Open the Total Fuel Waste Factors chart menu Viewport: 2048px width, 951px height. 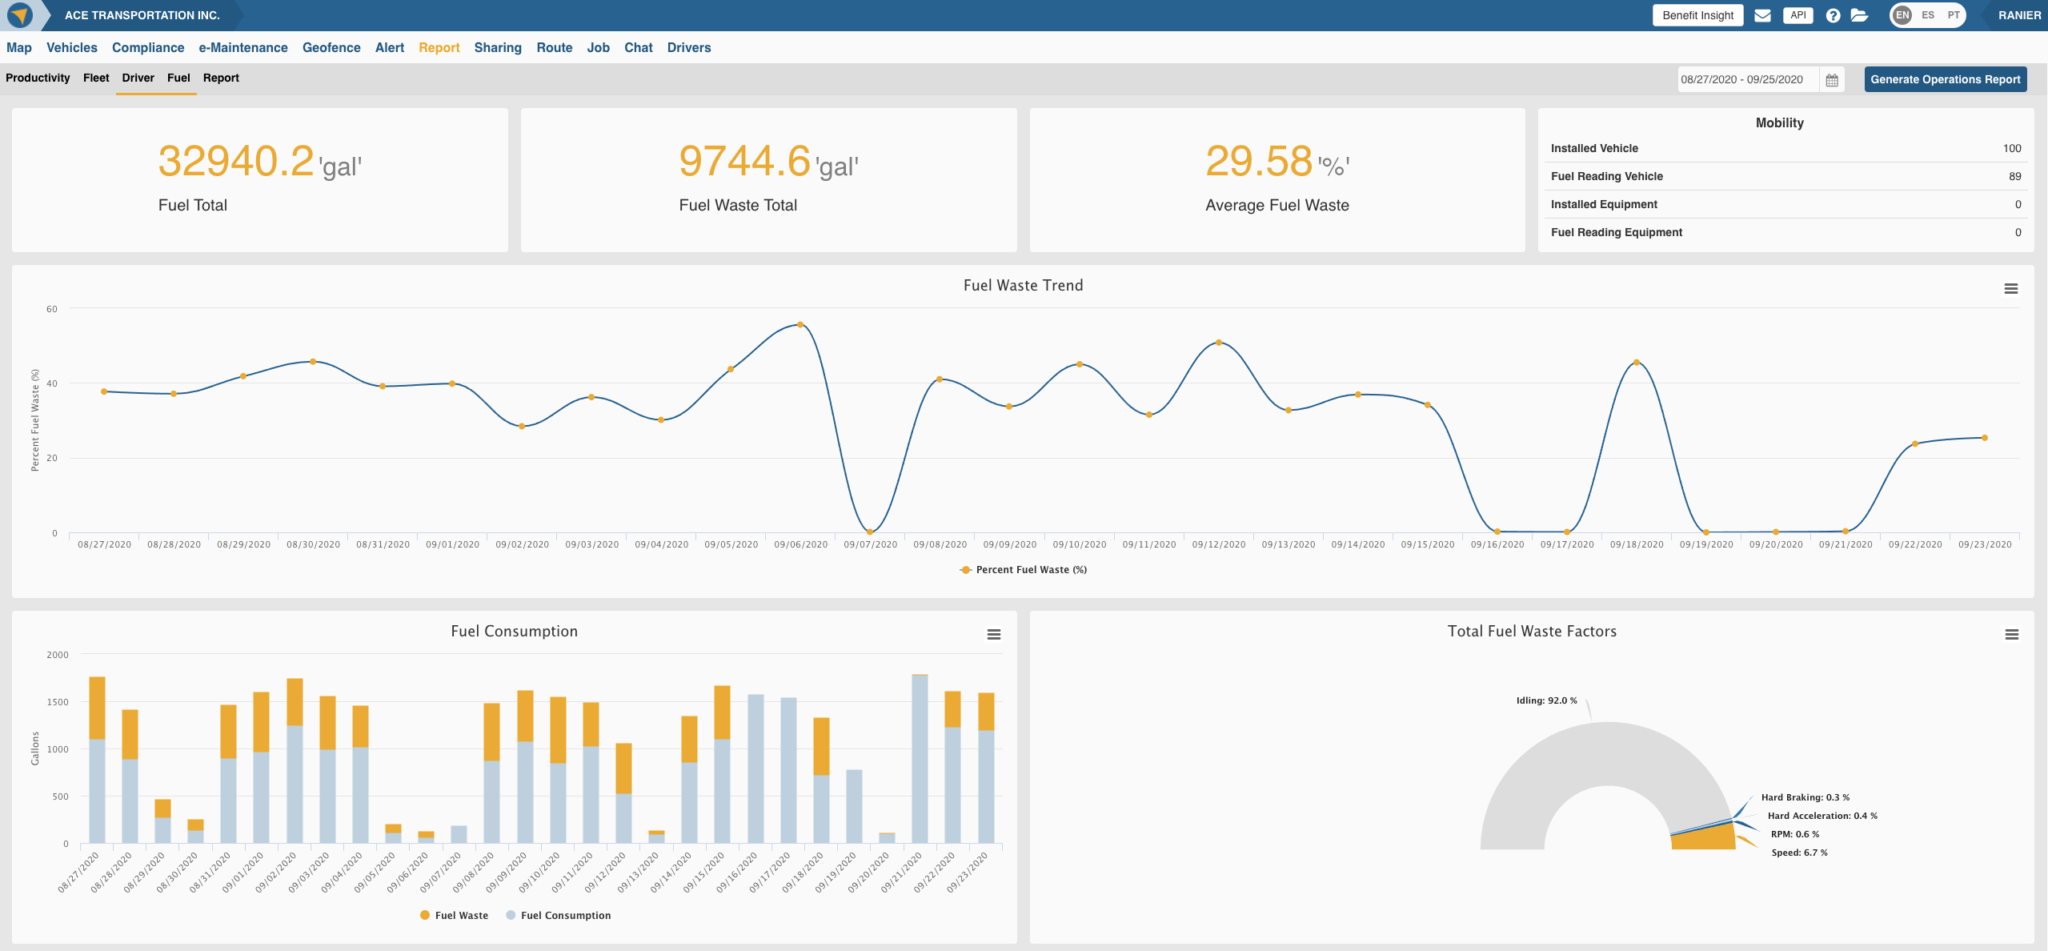point(2011,634)
